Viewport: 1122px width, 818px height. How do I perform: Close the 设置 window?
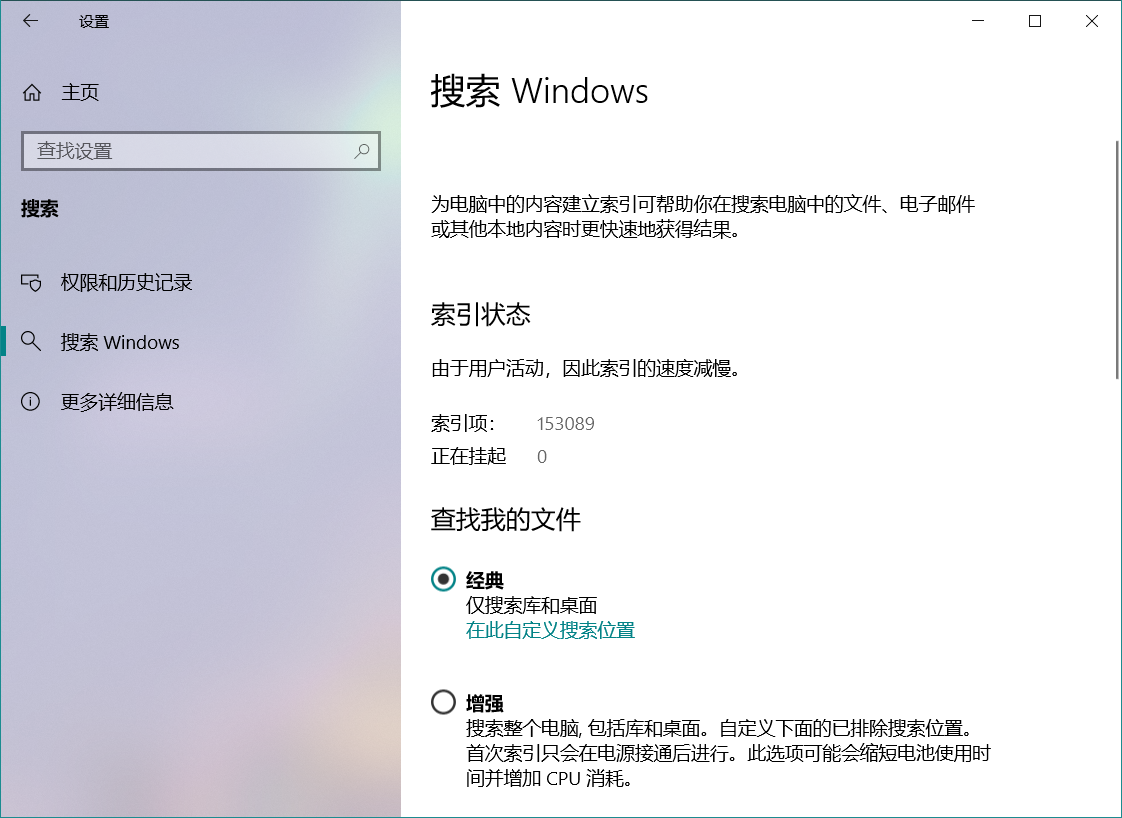pyautogui.click(x=1091, y=21)
